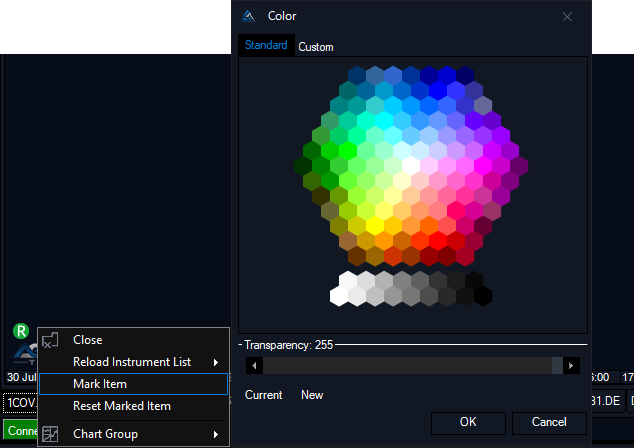Click transparency scrollbar right arrow

(x=571, y=366)
